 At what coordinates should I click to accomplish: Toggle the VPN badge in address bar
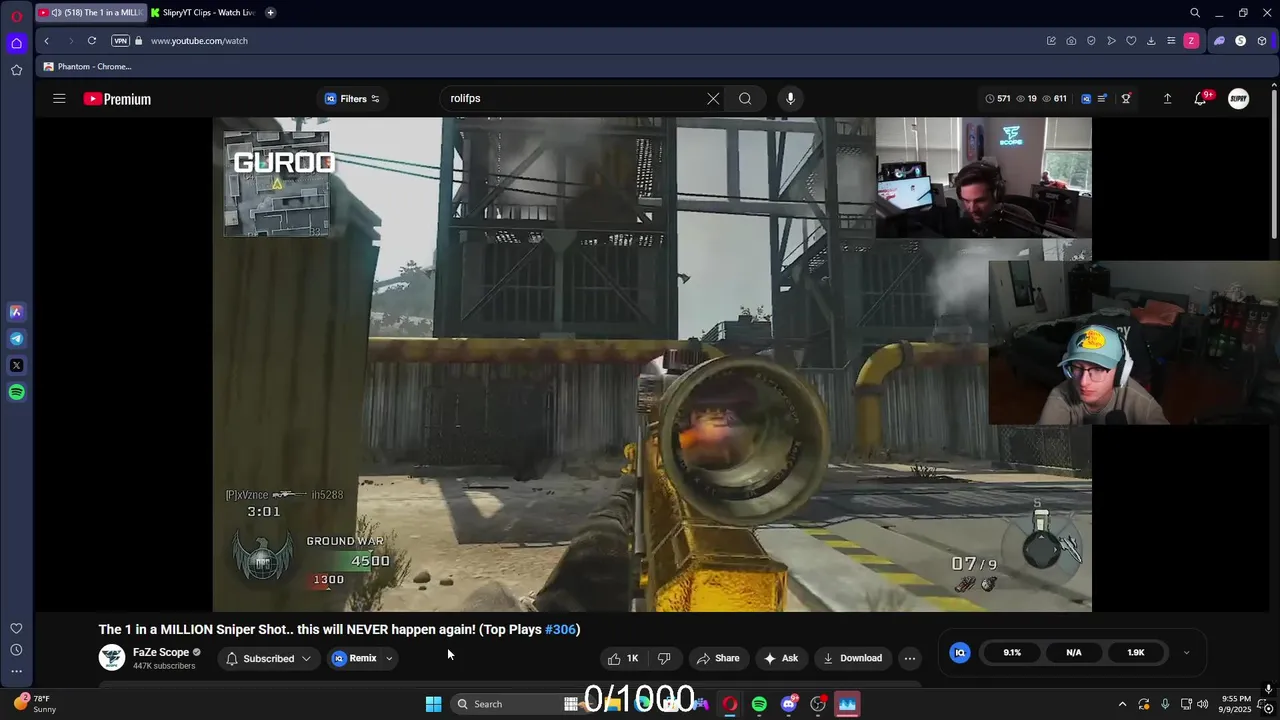point(121,41)
